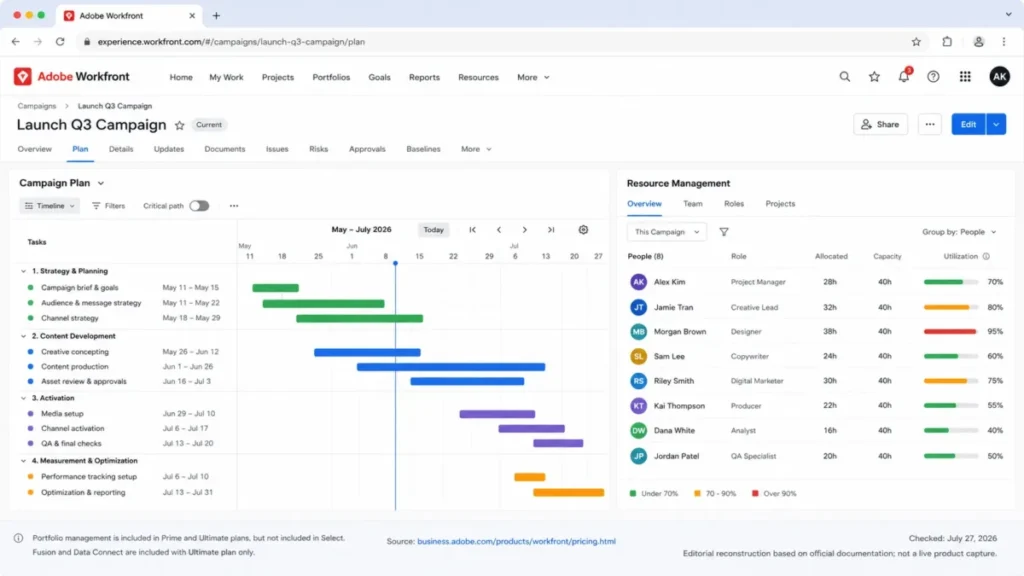1024x576 pixels.
Task: Click the Resource Management filter funnel icon
Action: (724, 232)
